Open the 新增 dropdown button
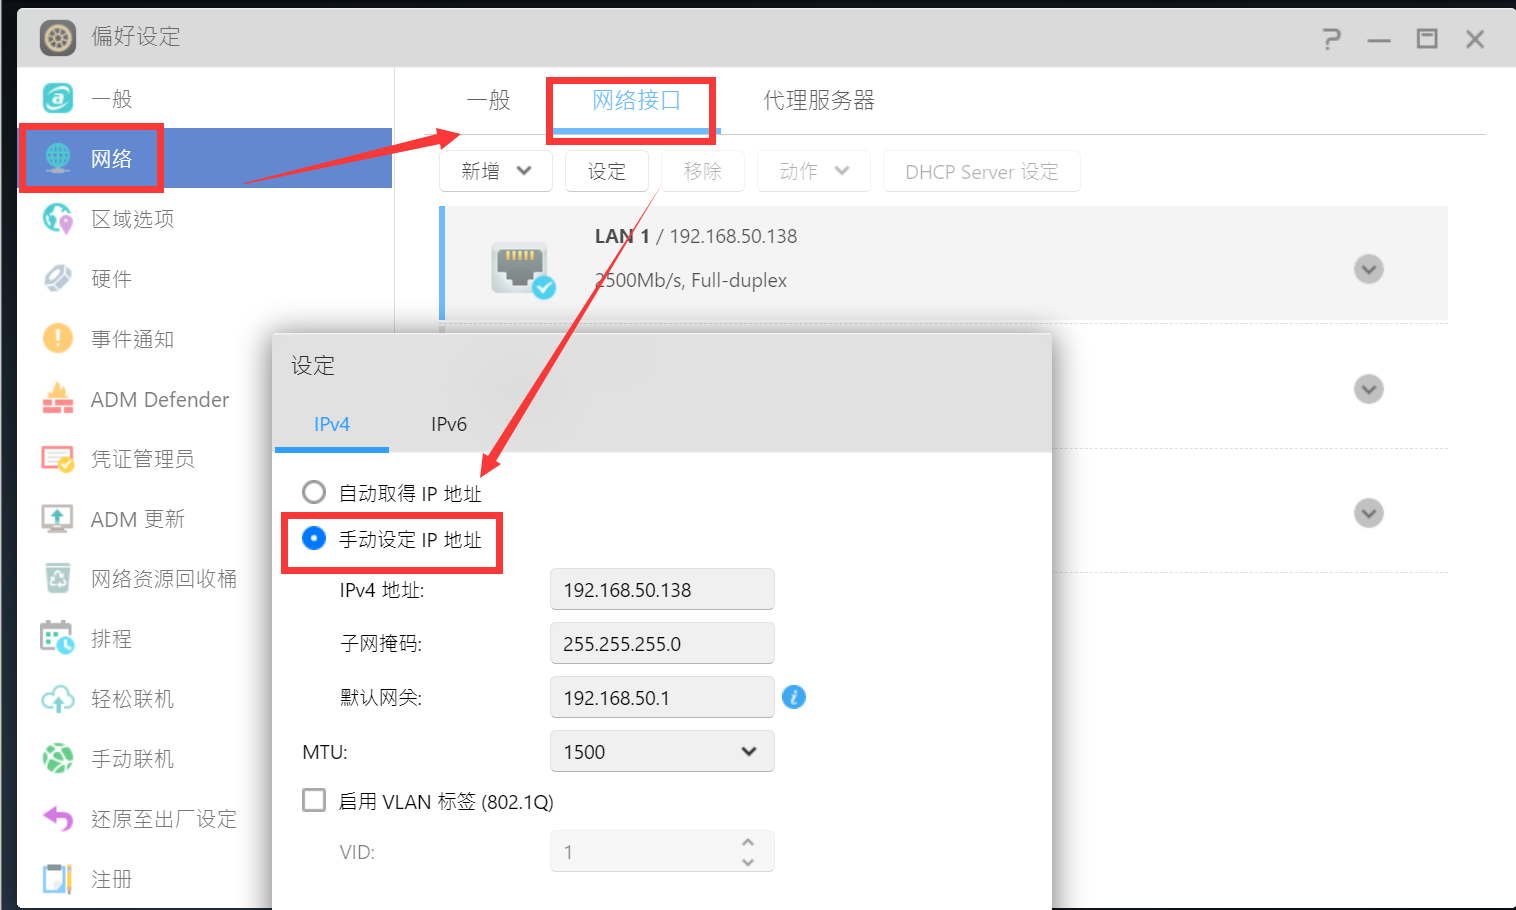Screen dimensions: 1516x910 496,171
